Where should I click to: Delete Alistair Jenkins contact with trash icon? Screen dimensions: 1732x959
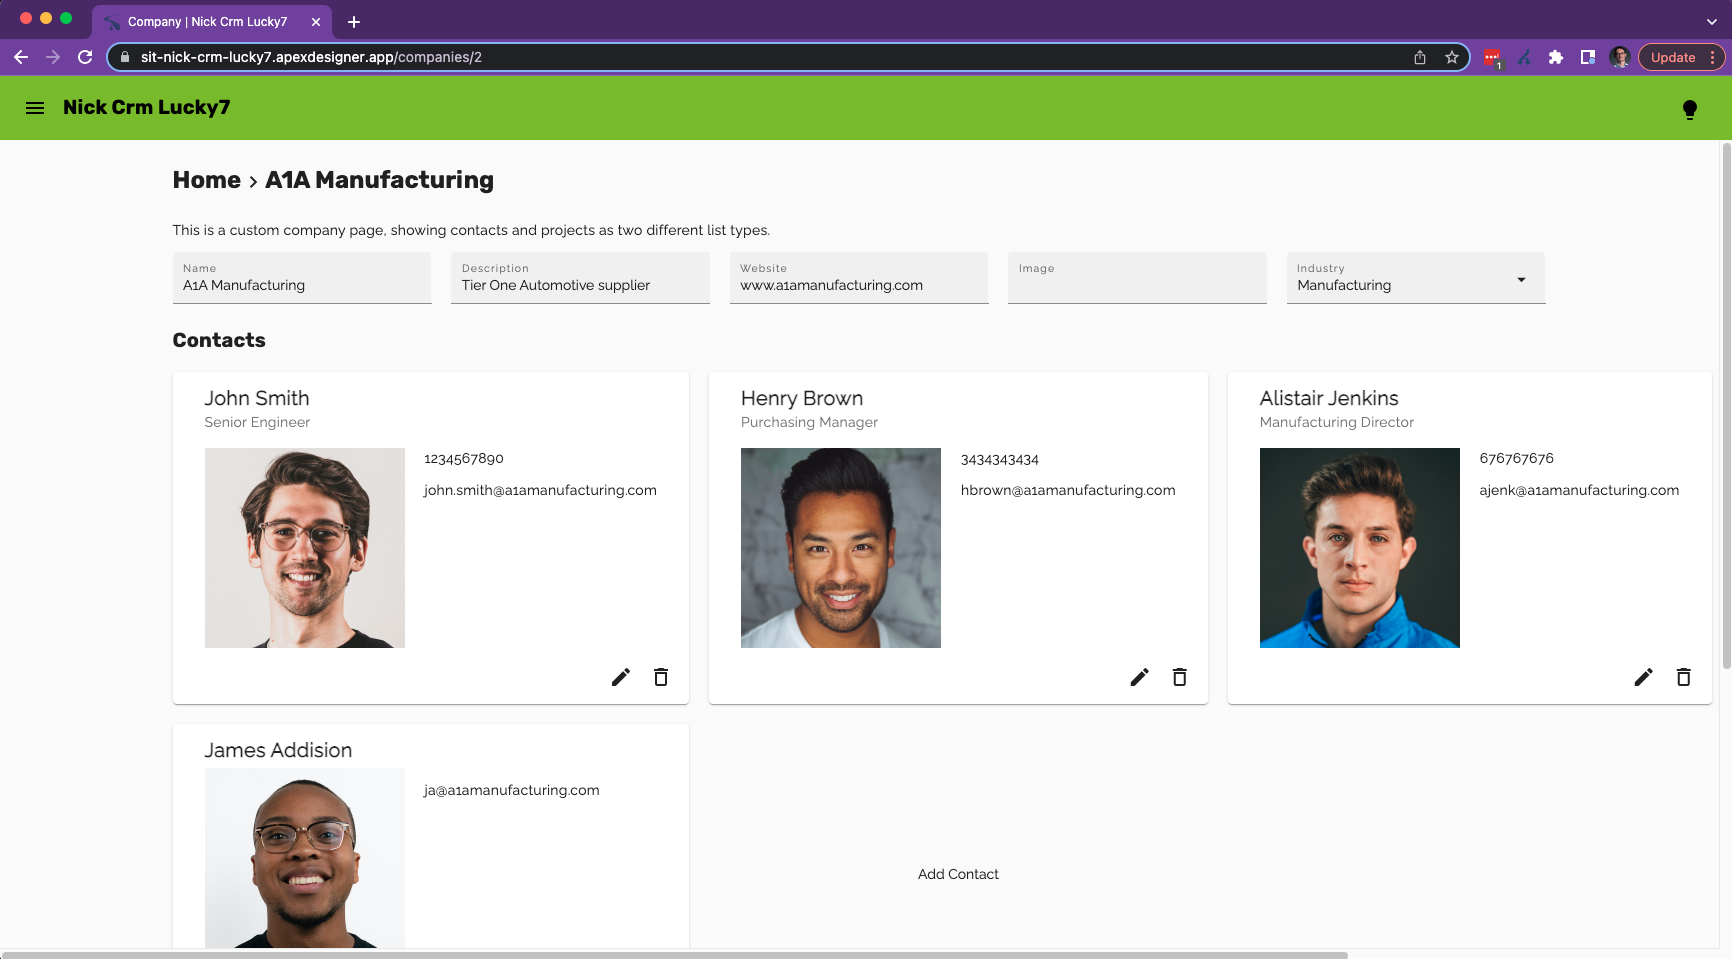pos(1684,677)
